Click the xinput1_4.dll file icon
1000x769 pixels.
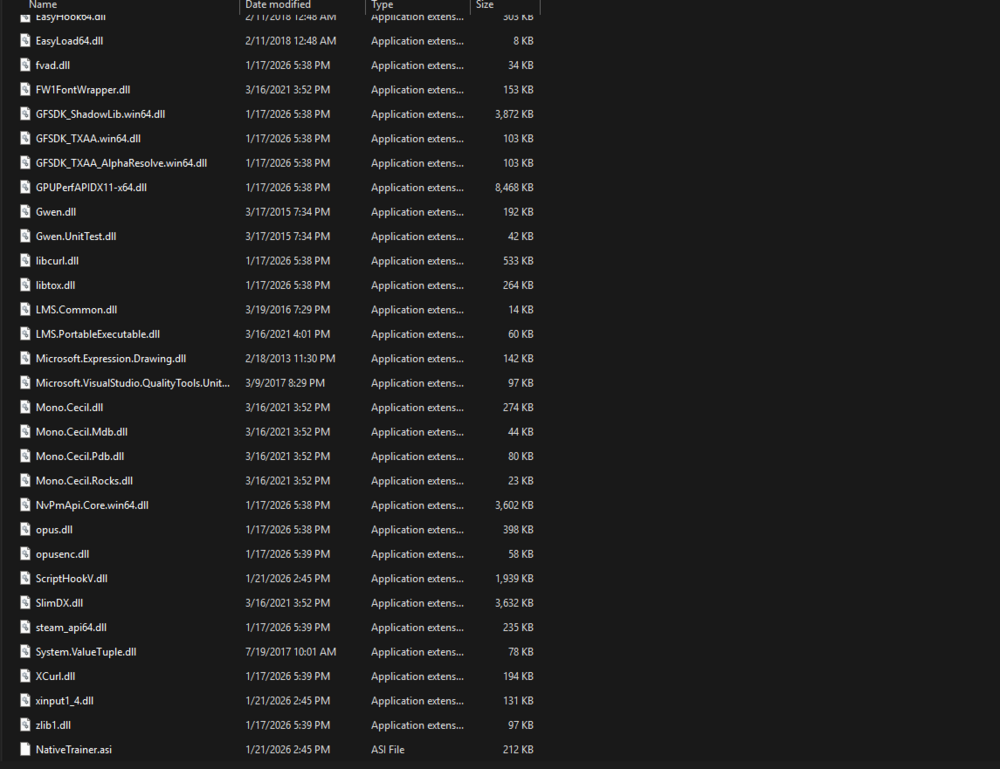pos(25,700)
